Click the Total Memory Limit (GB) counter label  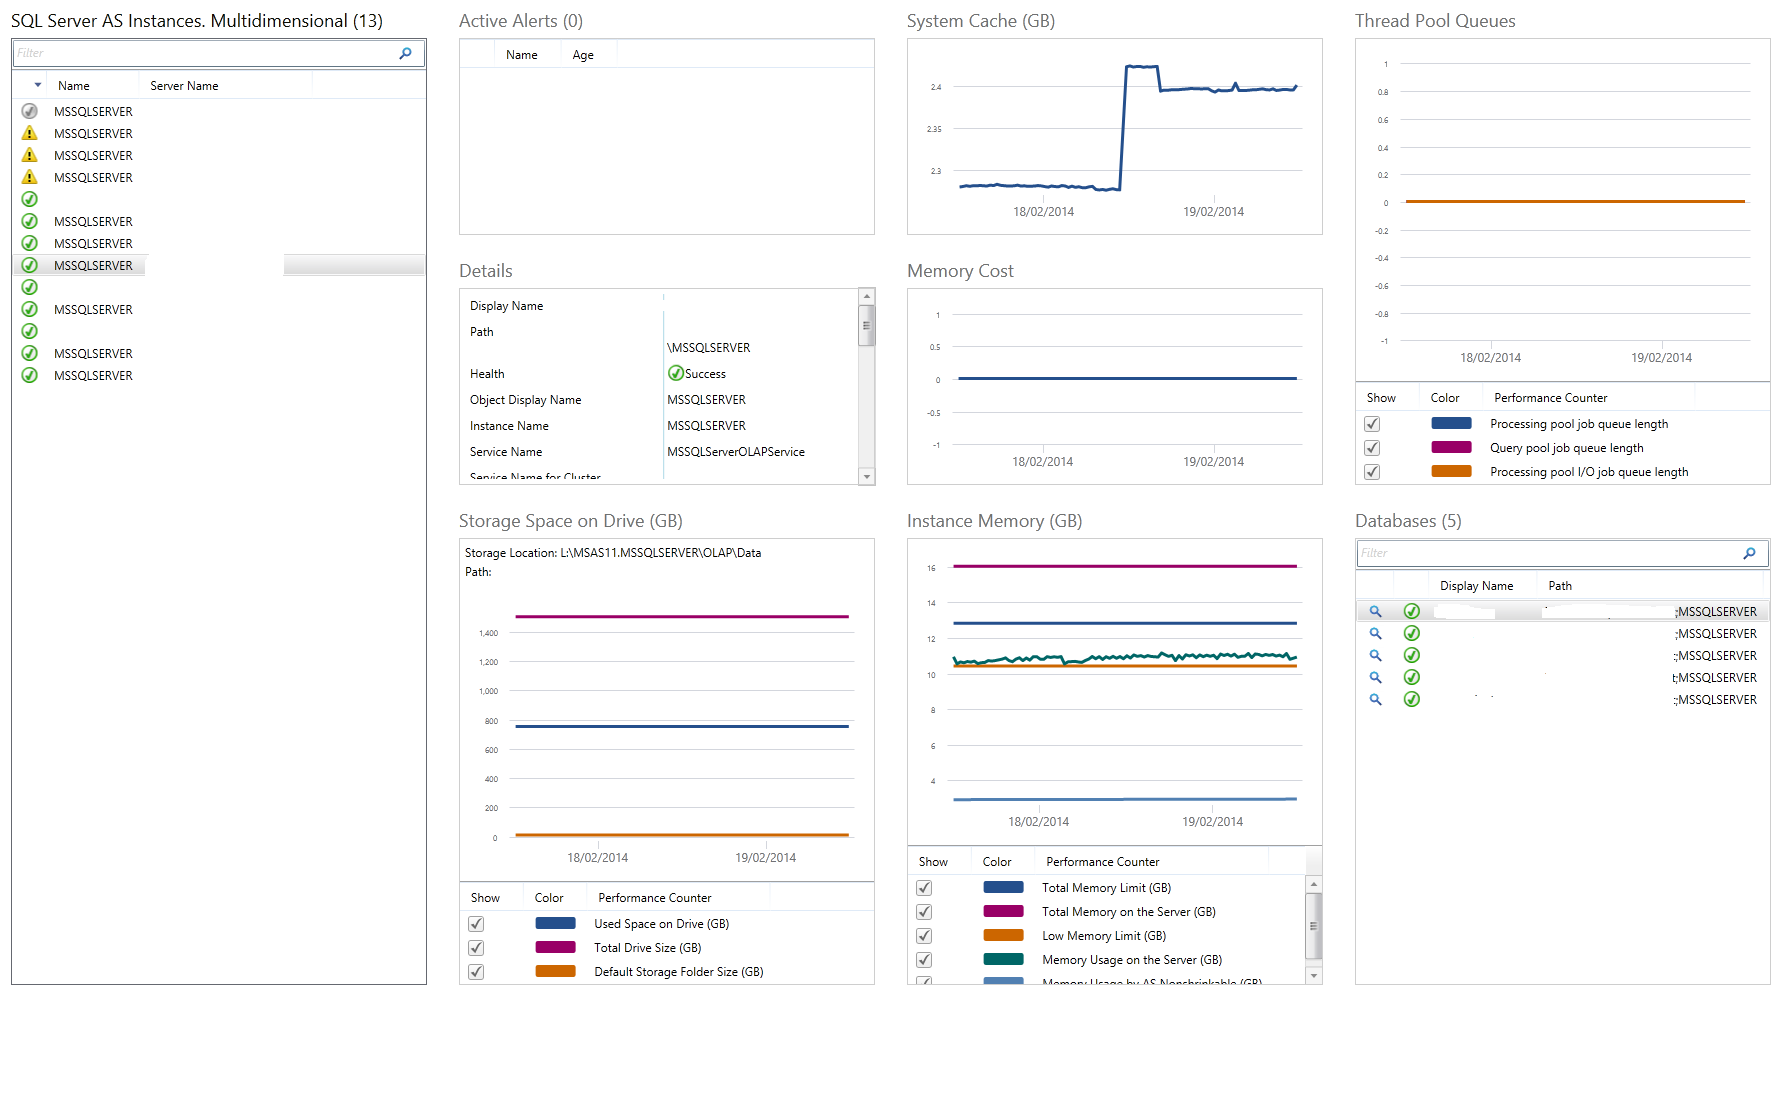(x=1106, y=888)
